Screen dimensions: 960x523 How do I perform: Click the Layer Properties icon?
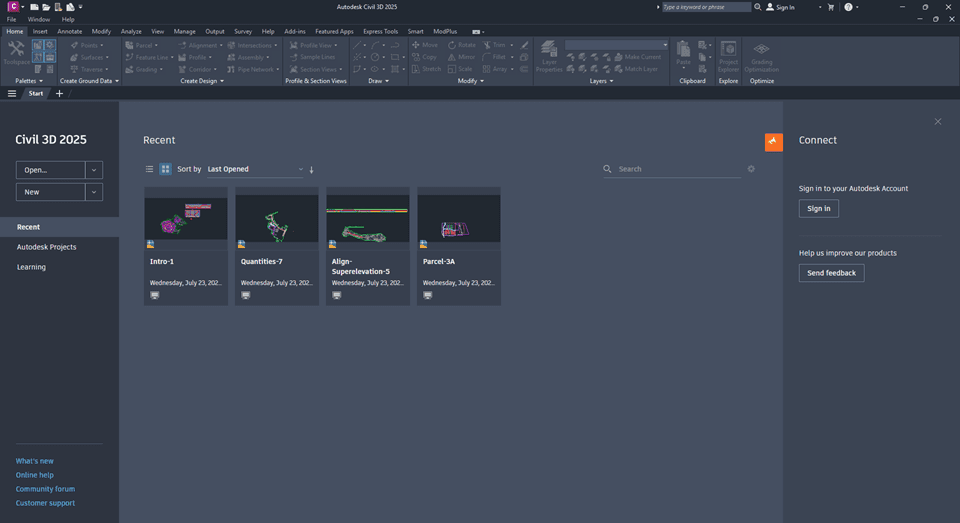pyautogui.click(x=549, y=55)
